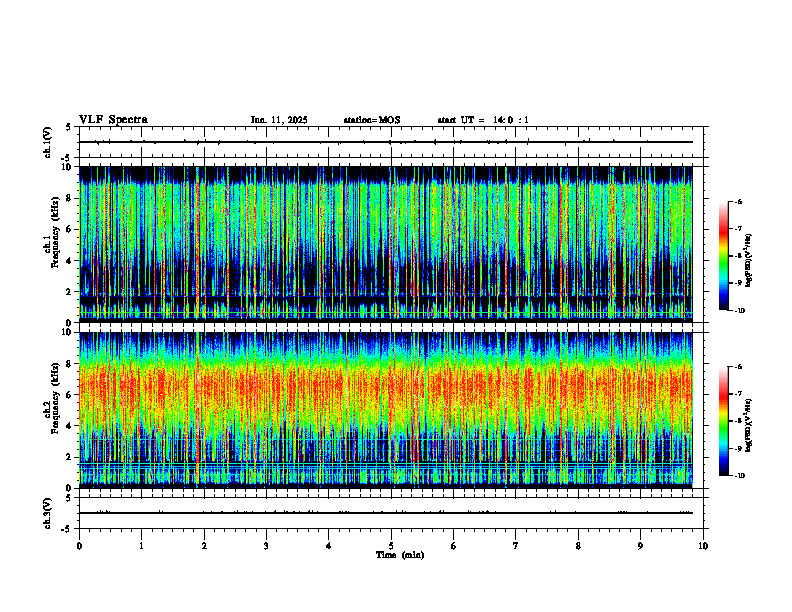792x612 pixels.
Task: Click the 'ch.1(V)' waveform axis label
Action: 47,142
